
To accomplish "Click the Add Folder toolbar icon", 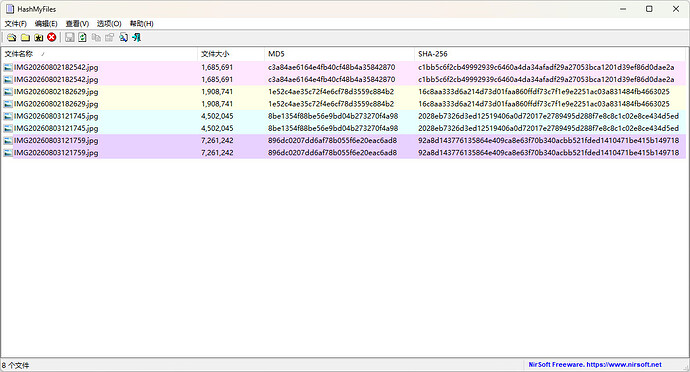I will coord(25,37).
